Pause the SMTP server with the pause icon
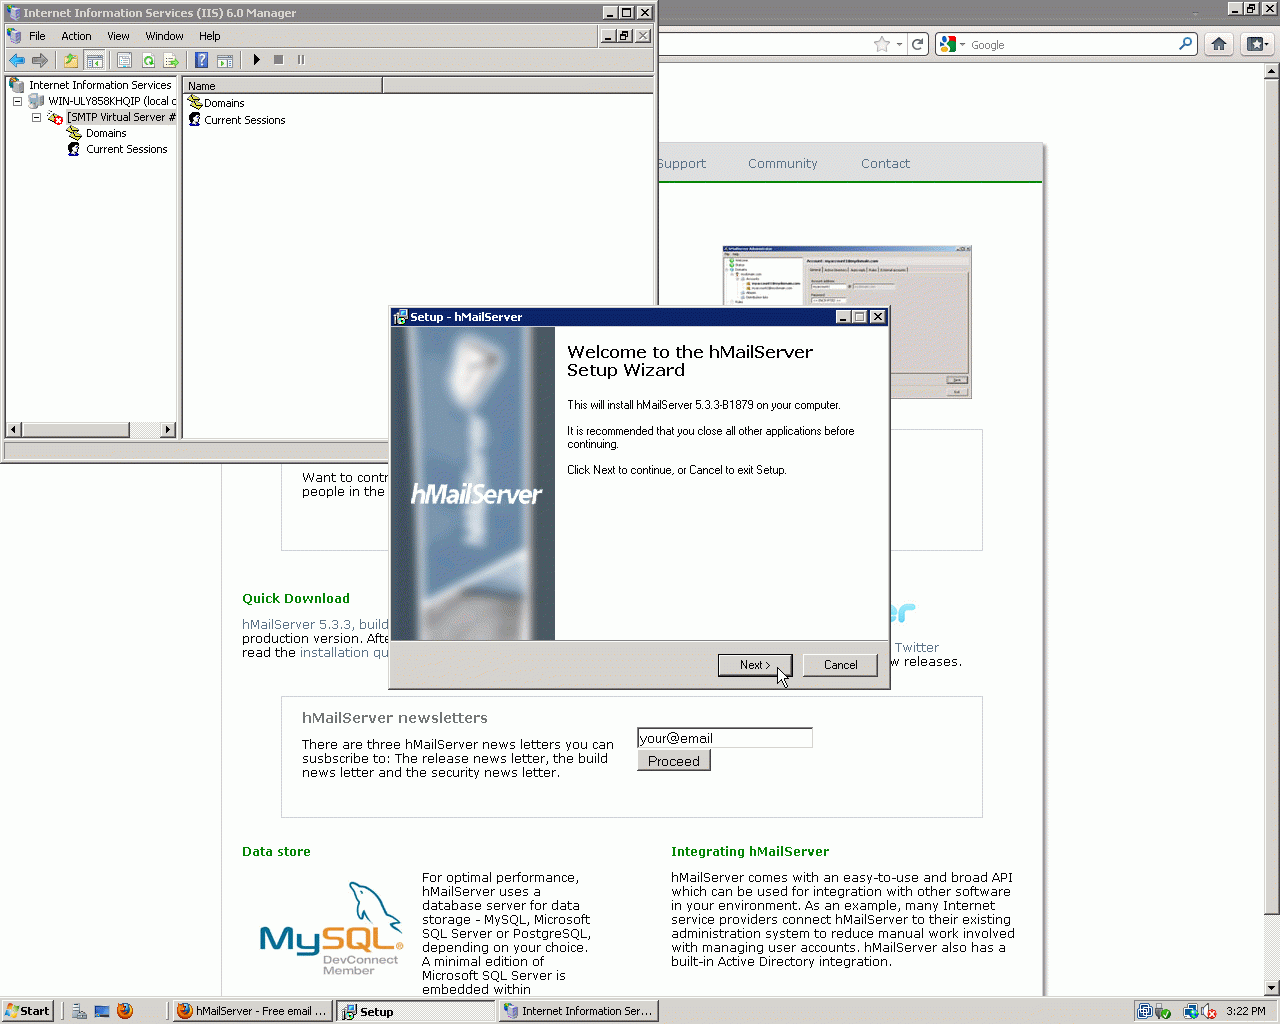The image size is (1280, 1024). (x=301, y=60)
